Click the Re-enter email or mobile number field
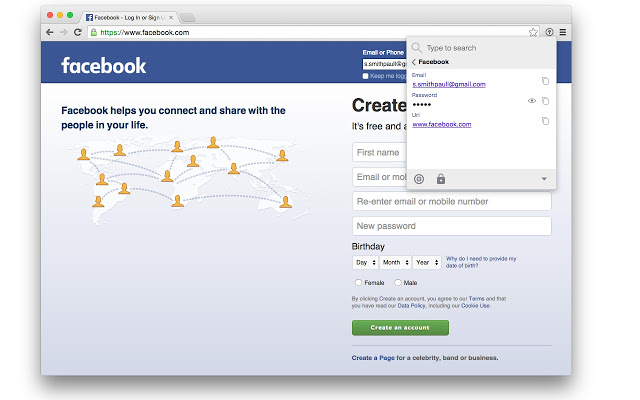This screenshot has width=640, height=400. 452,201
